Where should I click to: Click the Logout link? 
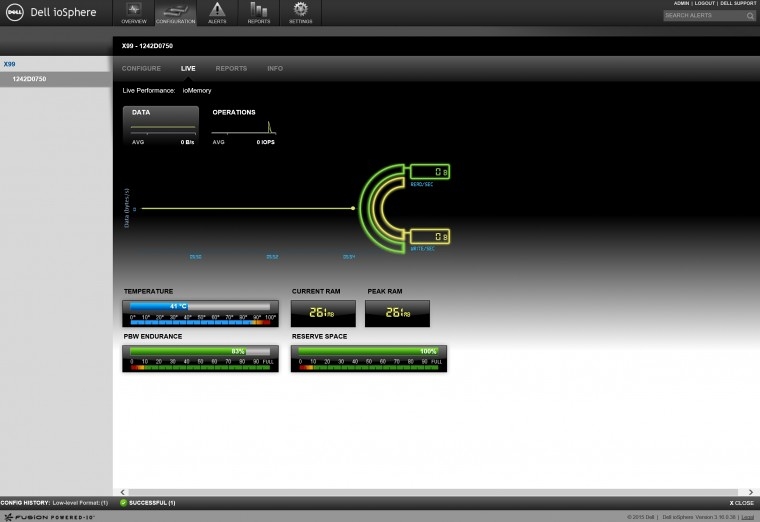pos(704,3)
